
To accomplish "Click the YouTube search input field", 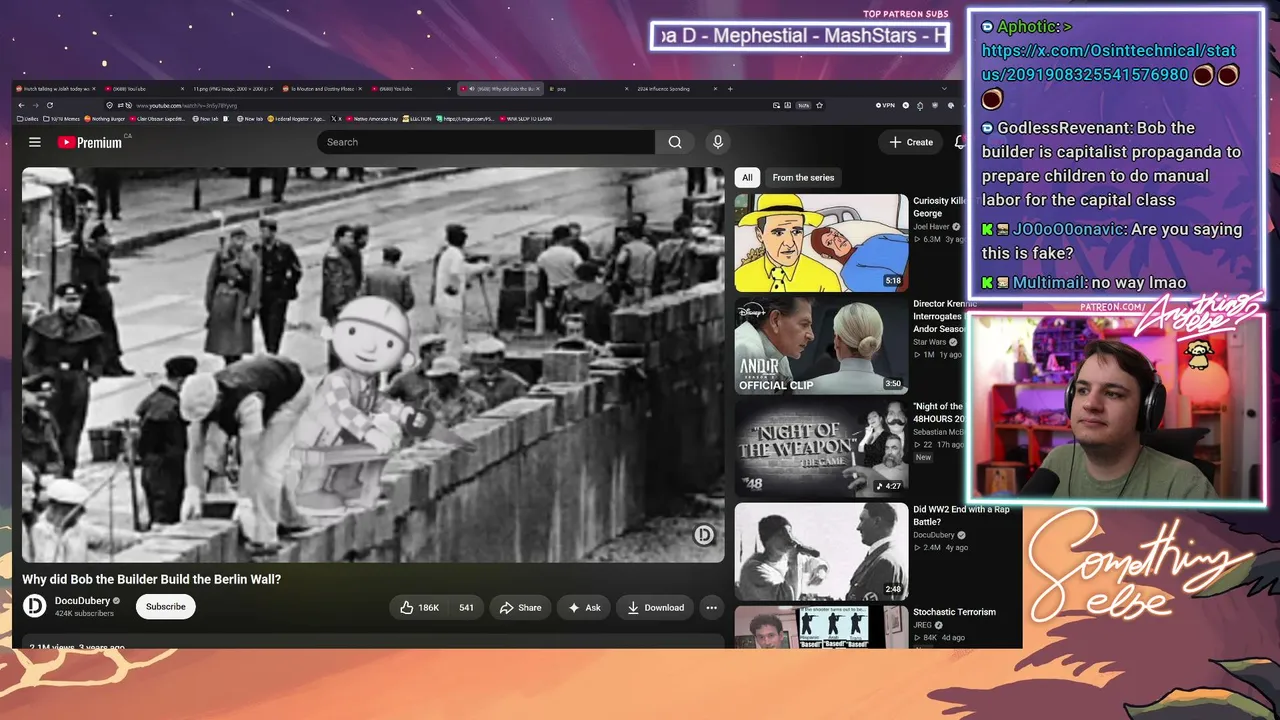I will 486,142.
